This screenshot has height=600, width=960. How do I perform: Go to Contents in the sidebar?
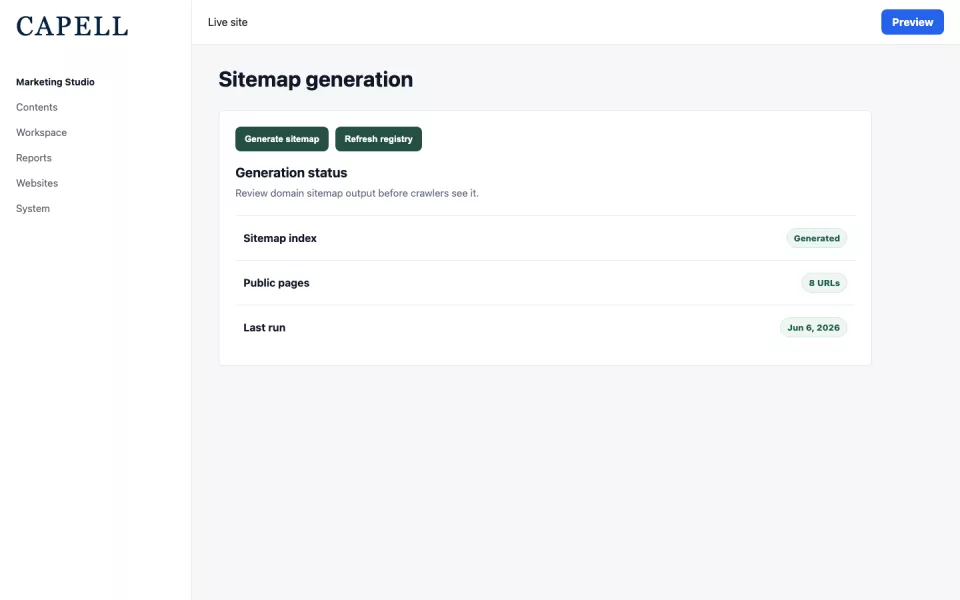click(x=37, y=107)
